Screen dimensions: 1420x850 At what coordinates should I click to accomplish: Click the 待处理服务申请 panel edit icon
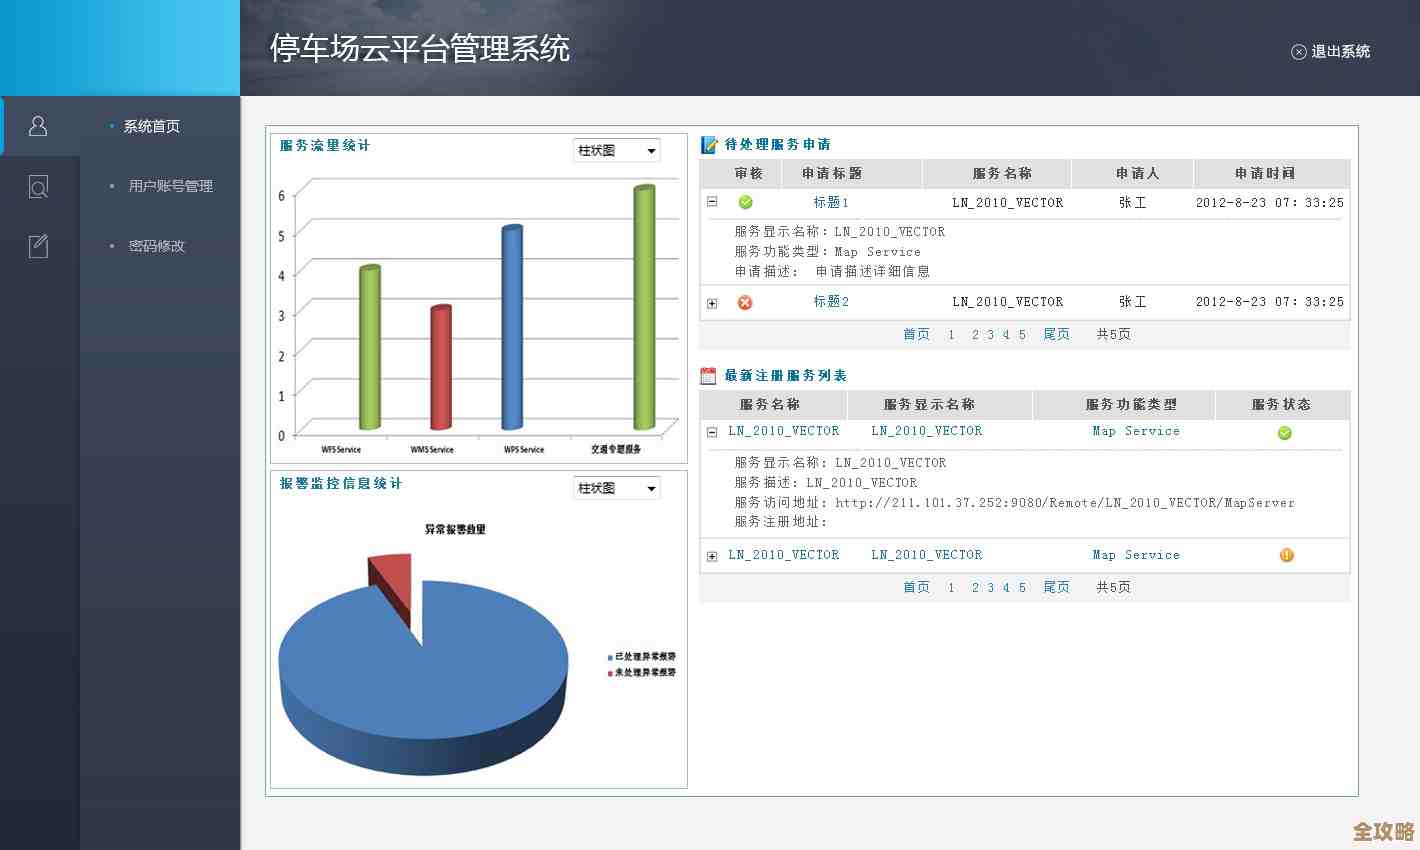[710, 143]
